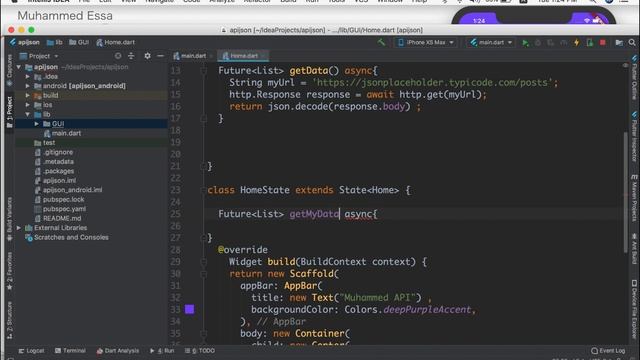
Task: Click the Run with Coverage icon
Action: click(x=551, y=42)
